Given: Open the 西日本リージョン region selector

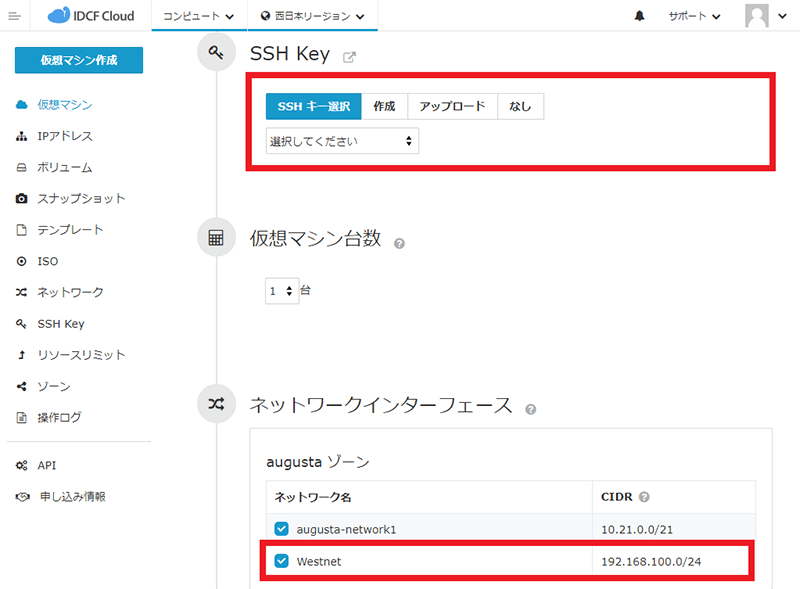Looking at the screenshot, I should point(311,16).
